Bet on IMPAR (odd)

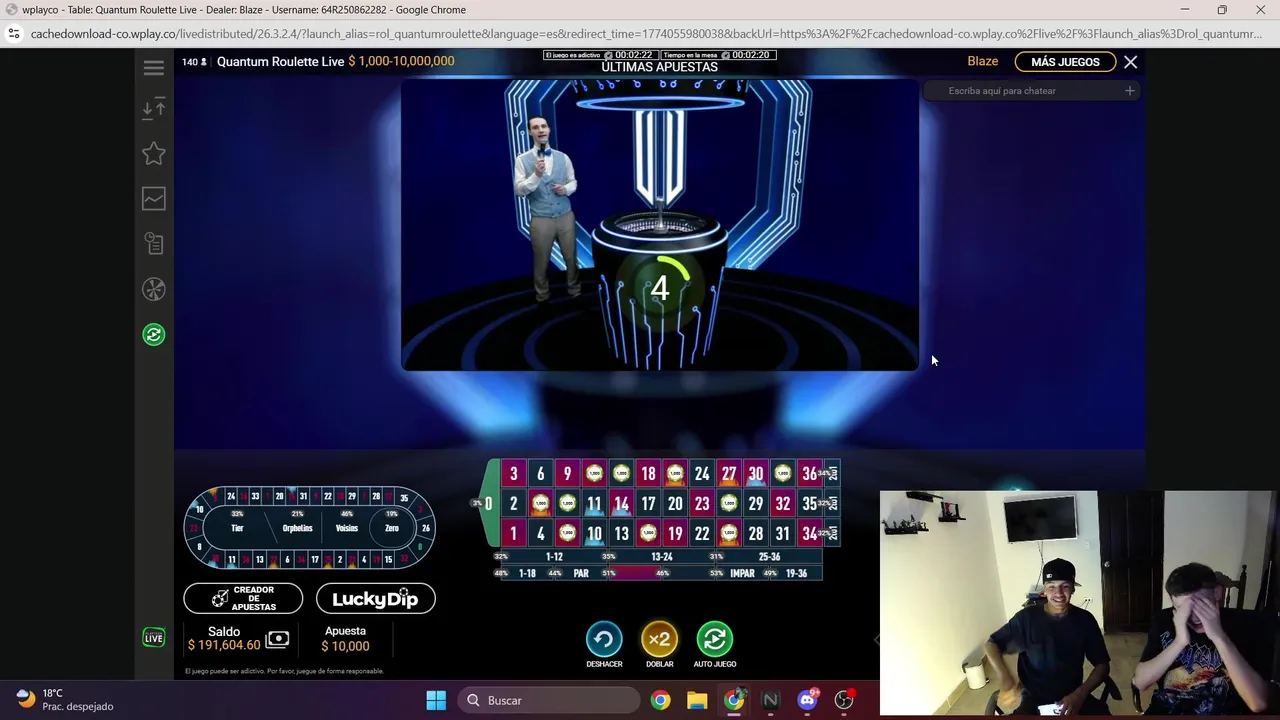point(742,574)
